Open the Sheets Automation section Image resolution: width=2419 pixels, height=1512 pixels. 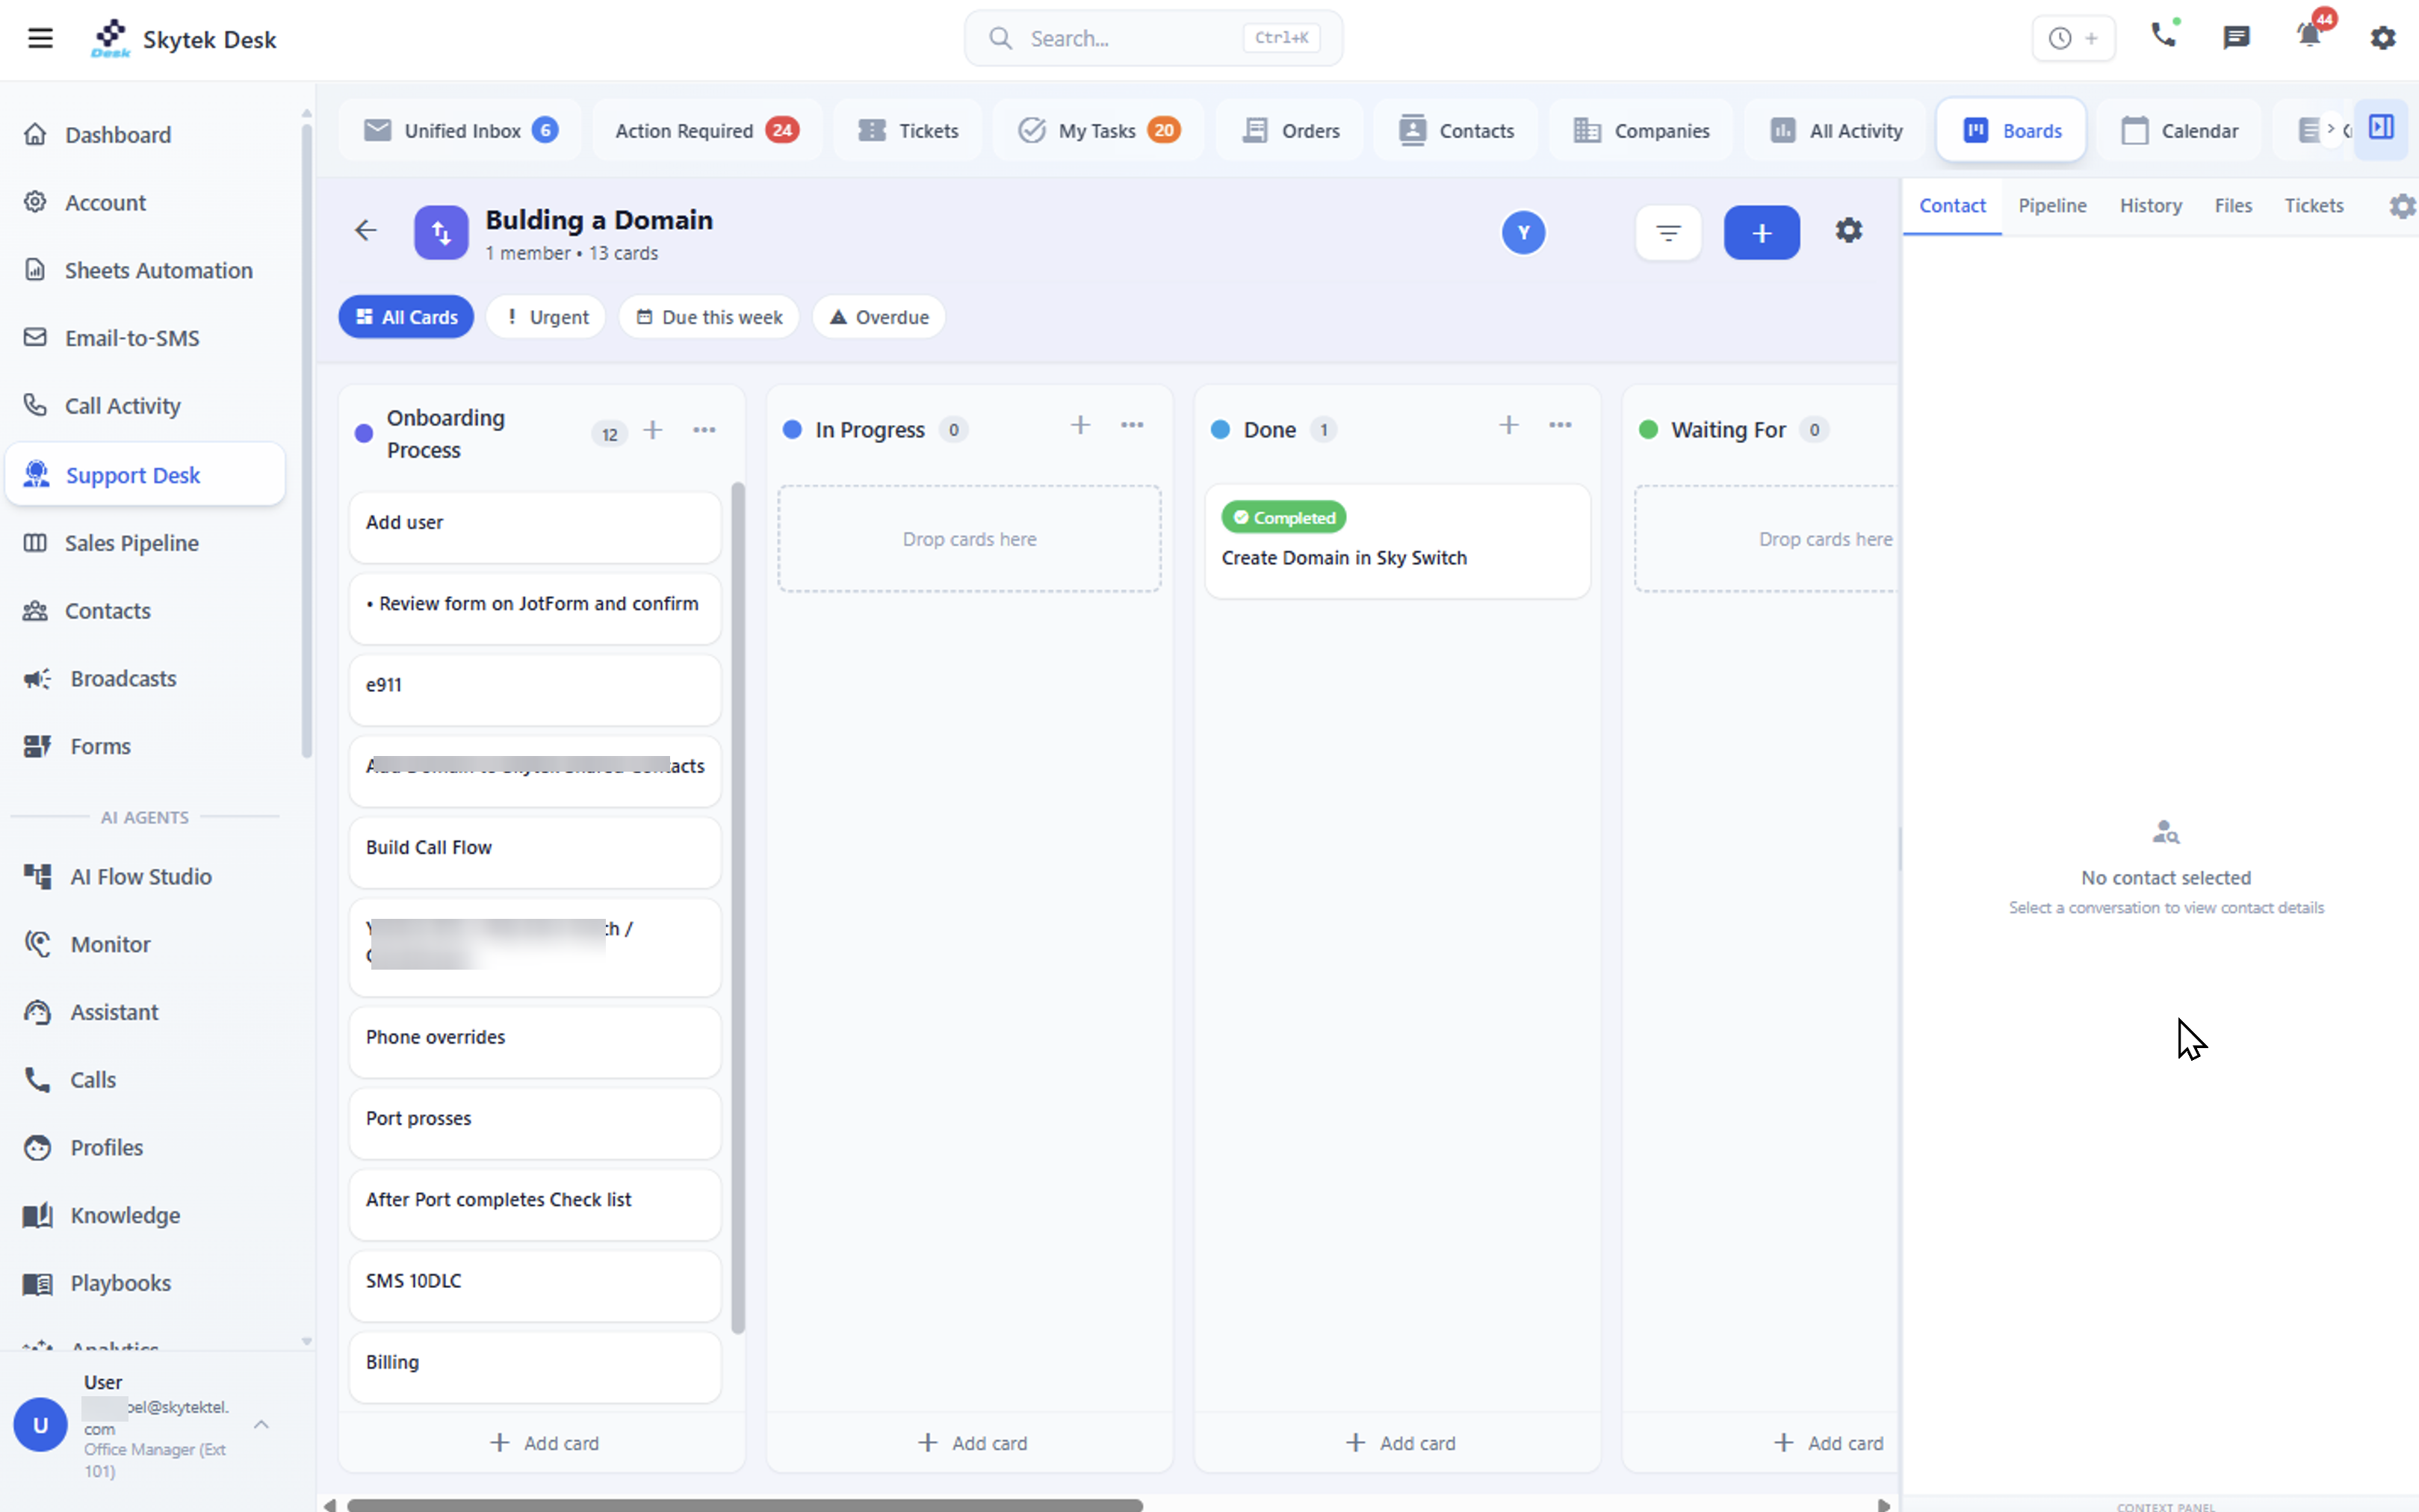click(x=158, y=270)
